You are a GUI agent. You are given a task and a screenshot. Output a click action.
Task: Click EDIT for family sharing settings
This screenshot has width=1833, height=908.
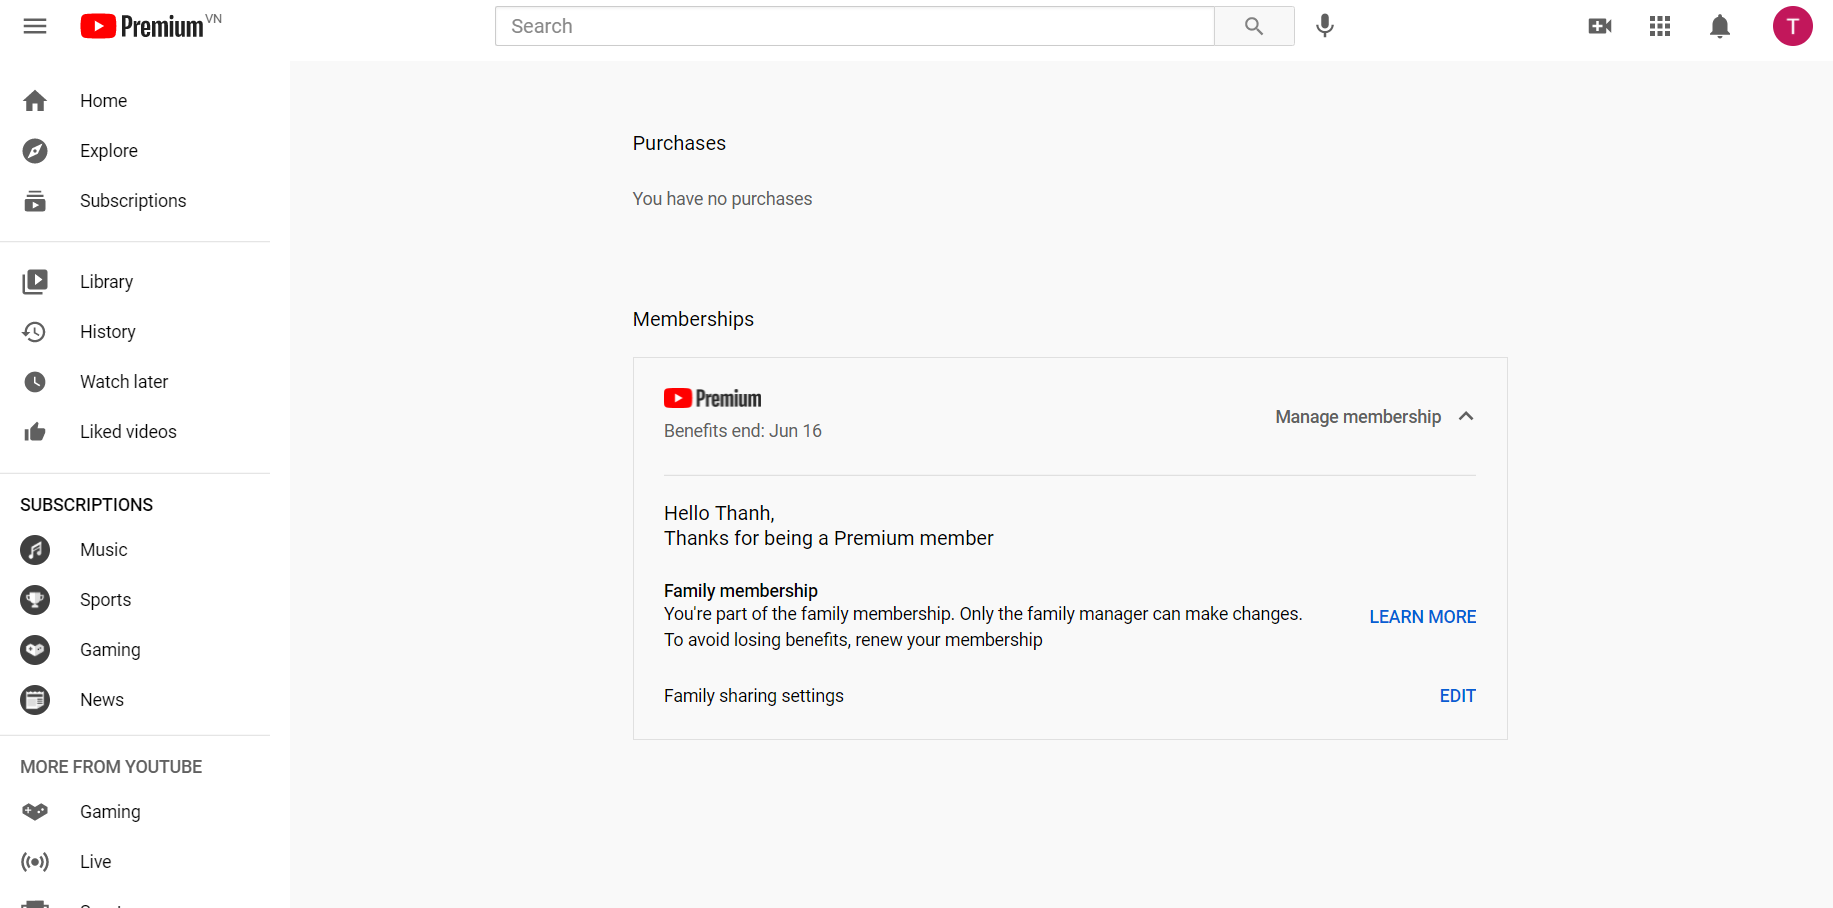pyautogui.click(x=1457, y=696)
